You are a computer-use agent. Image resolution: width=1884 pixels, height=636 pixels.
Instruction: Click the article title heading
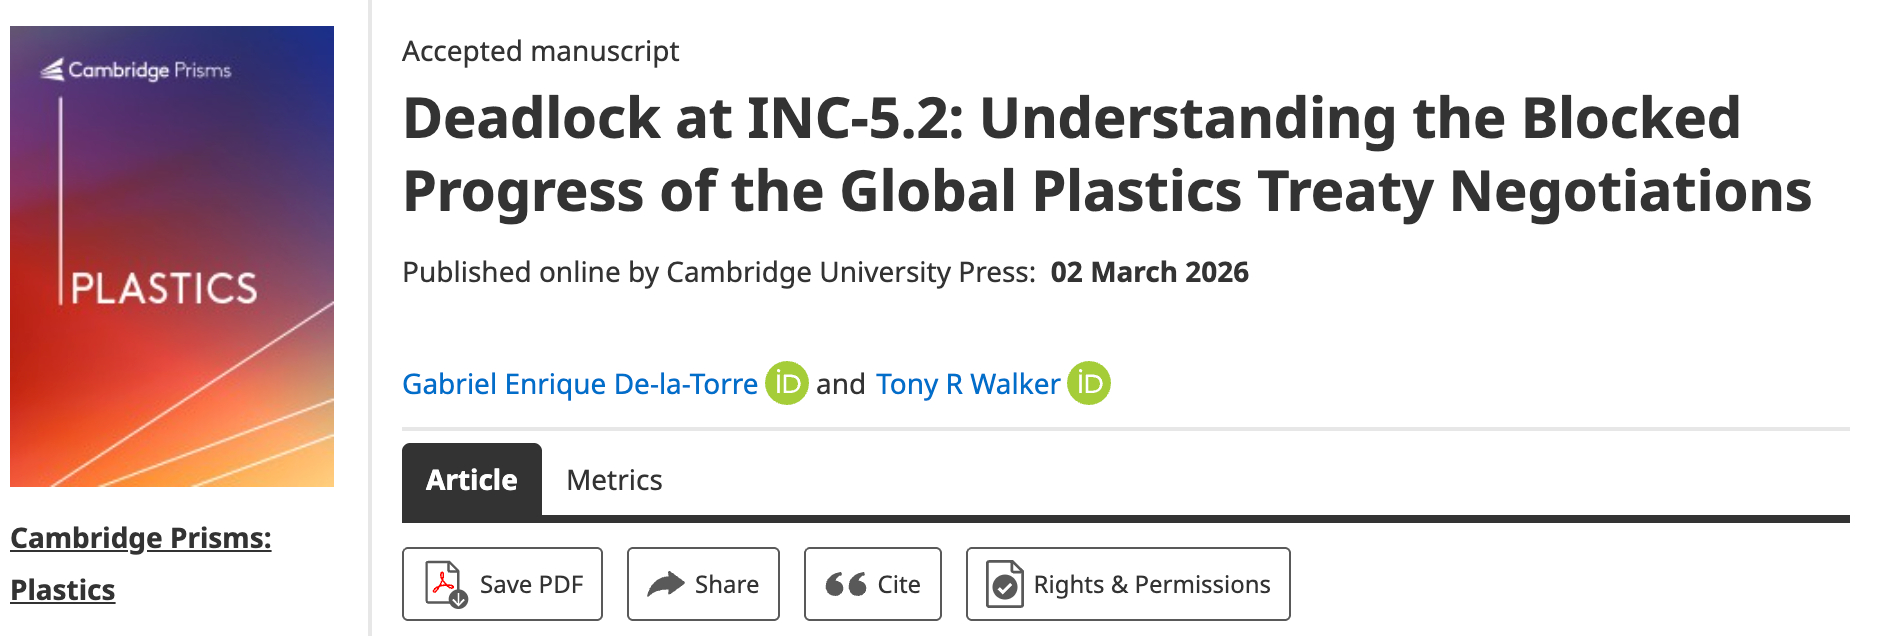(1106, 155)
